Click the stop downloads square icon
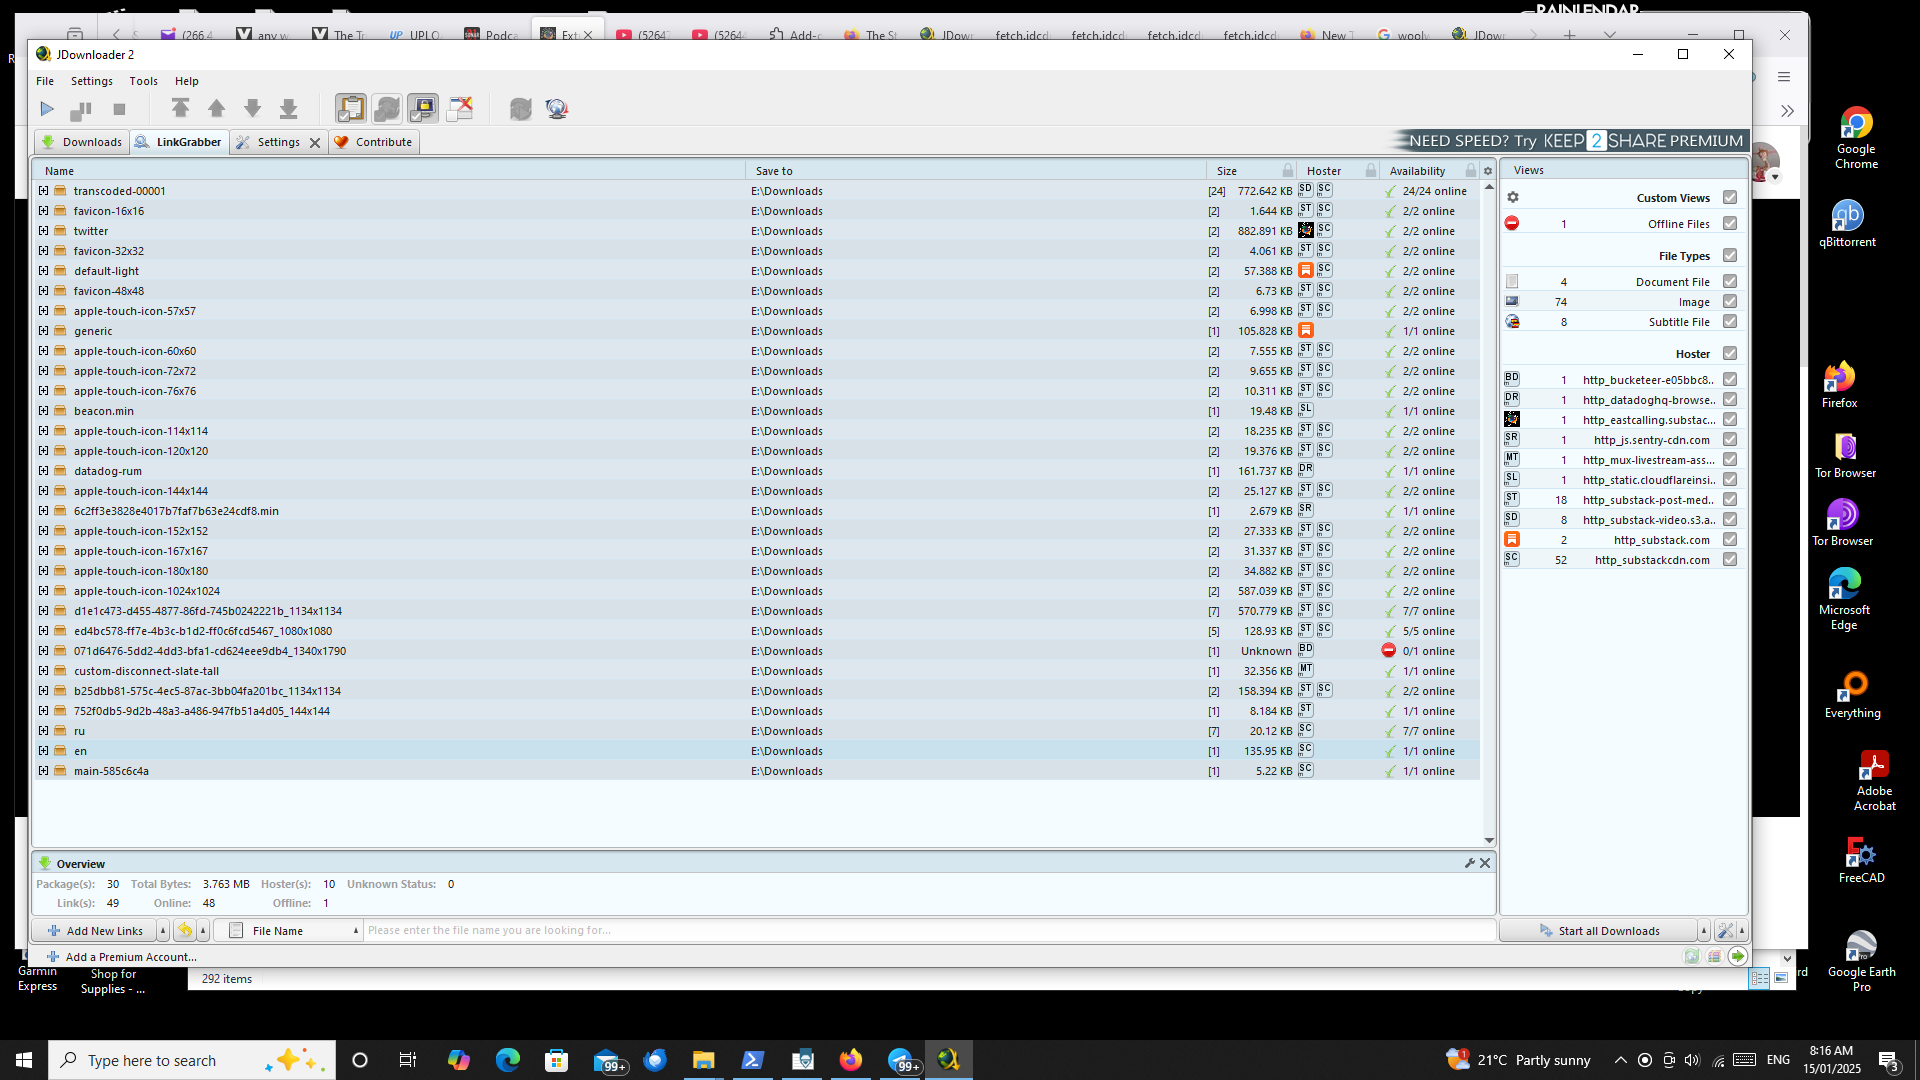 pos(119,109)
